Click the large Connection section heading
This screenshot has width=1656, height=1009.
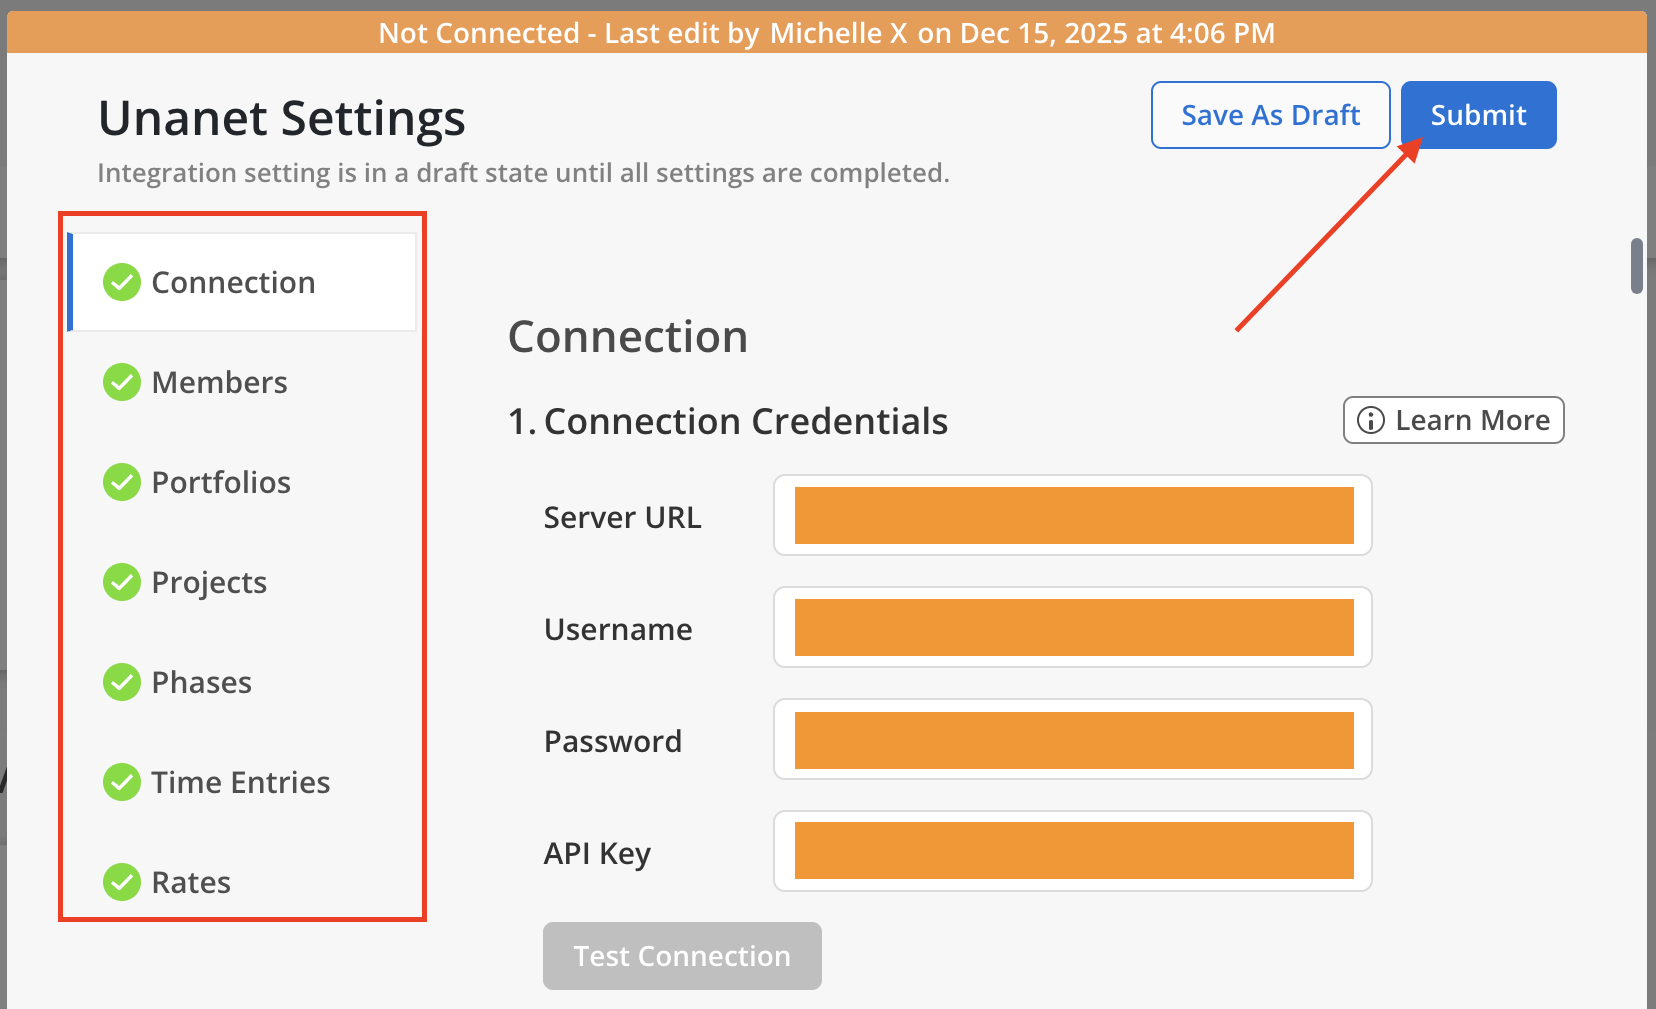coord(628,336)
